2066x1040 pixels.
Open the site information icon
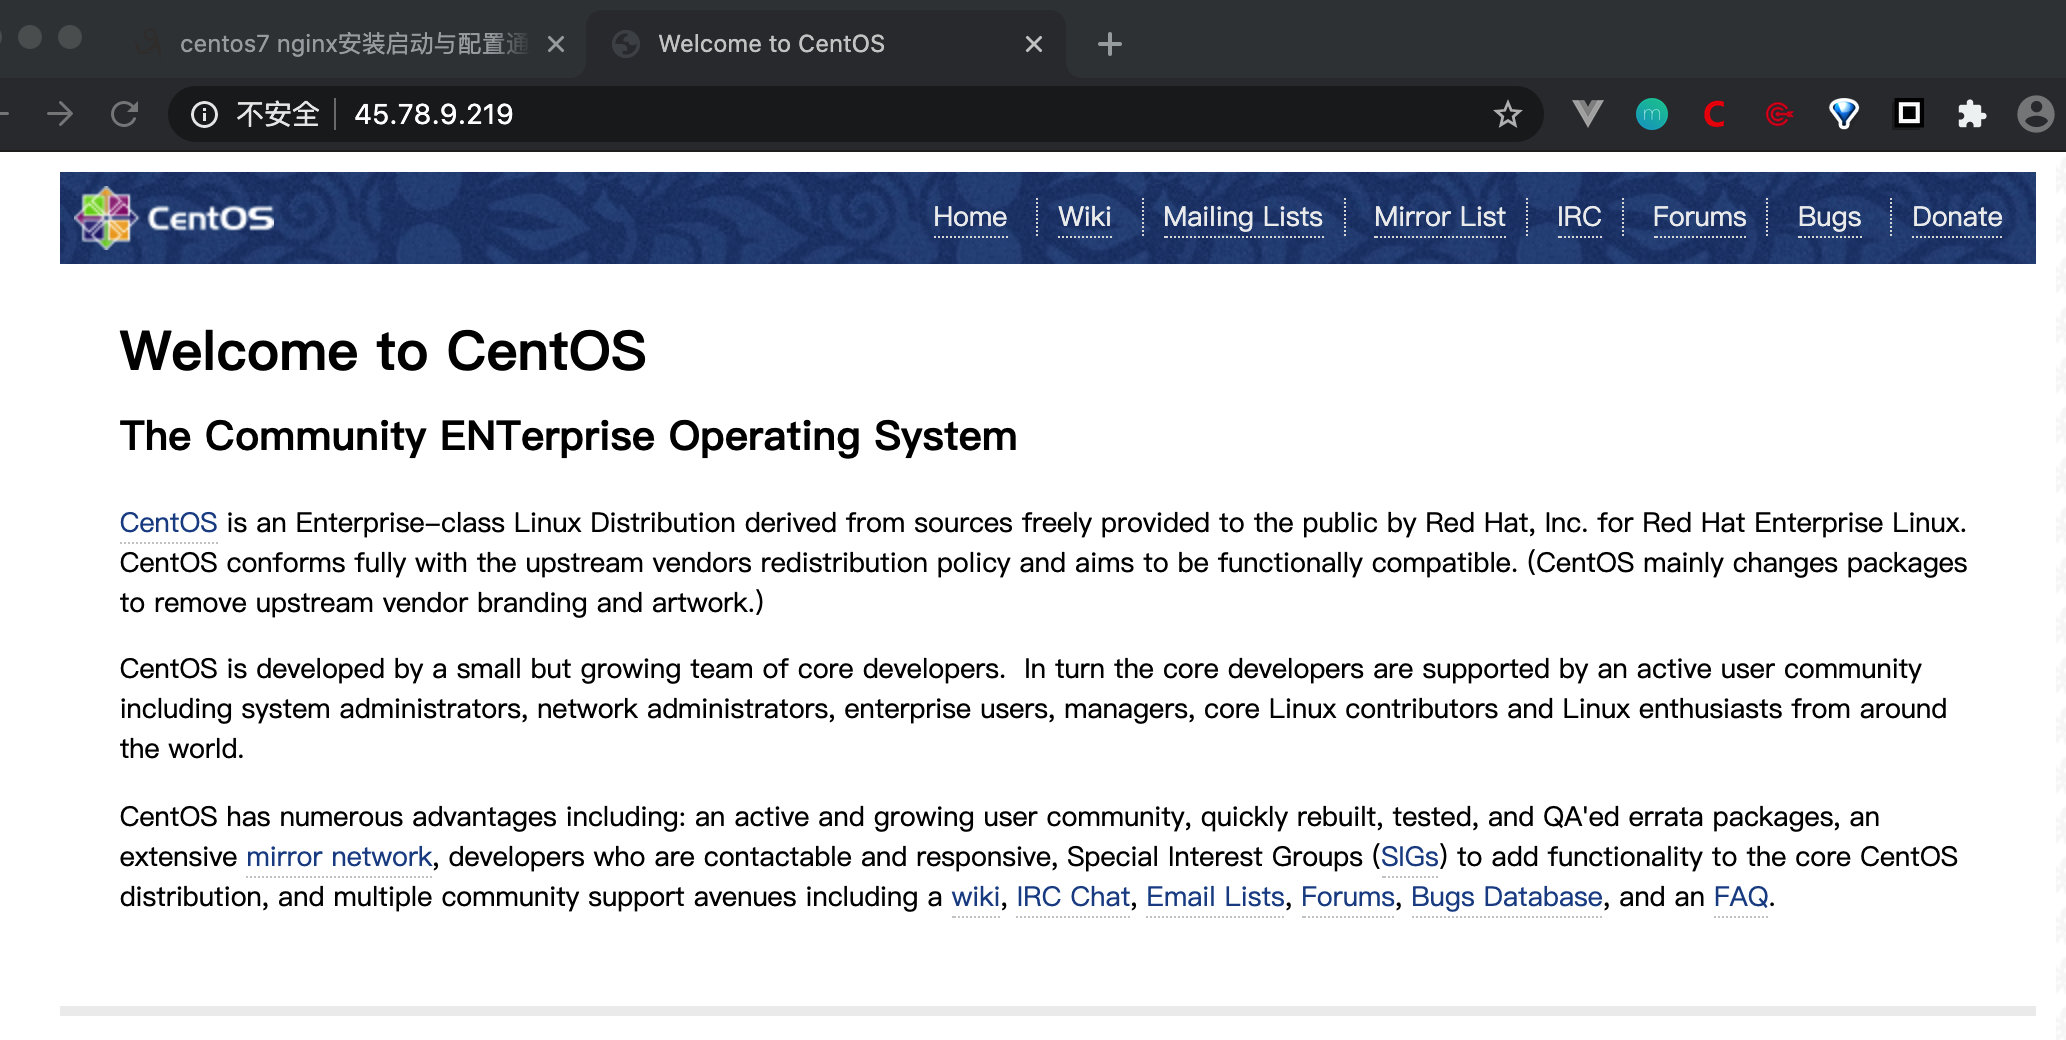[204, 115]
